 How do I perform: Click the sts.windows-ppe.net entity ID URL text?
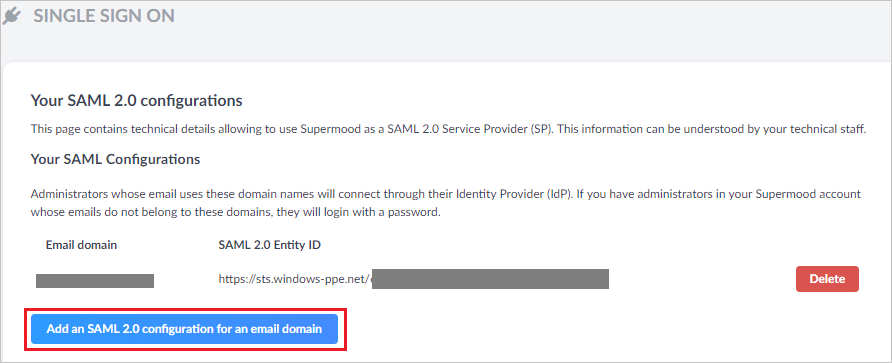click(x=295, y=279)
